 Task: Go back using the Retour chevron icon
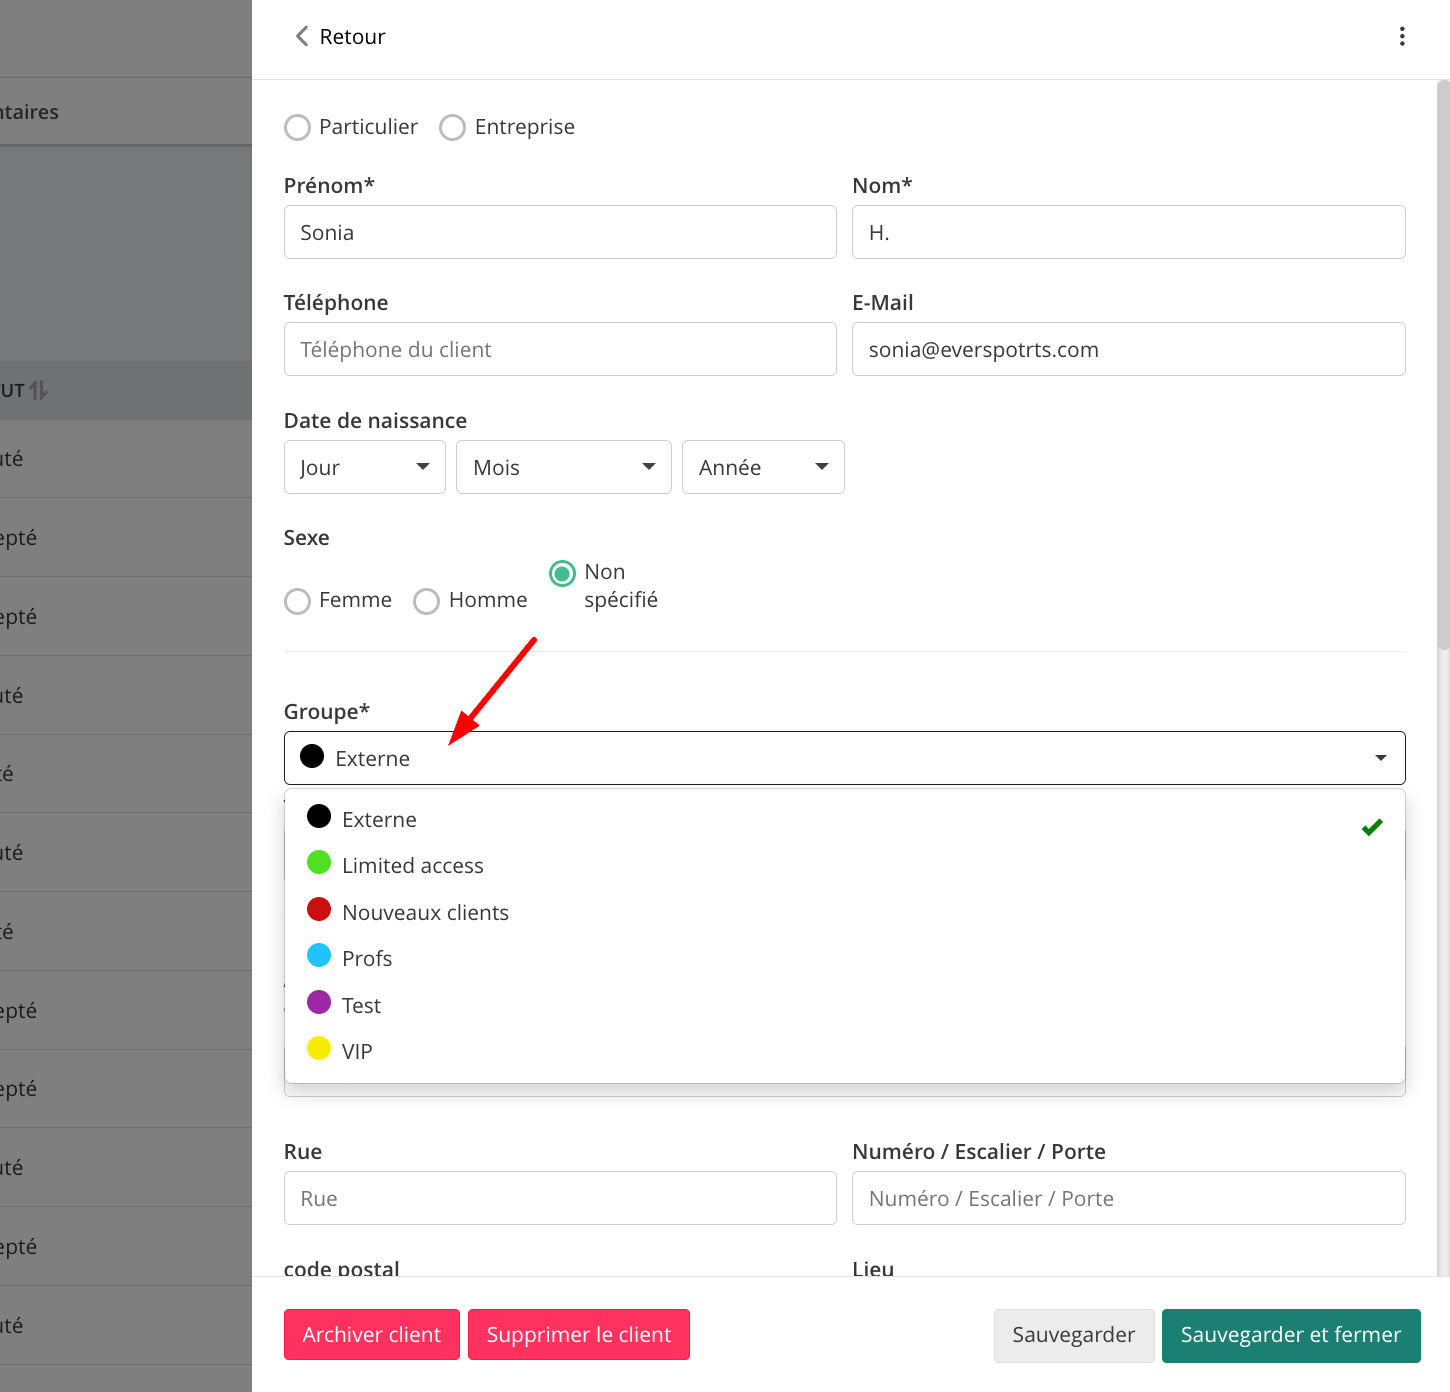(301, 36)
